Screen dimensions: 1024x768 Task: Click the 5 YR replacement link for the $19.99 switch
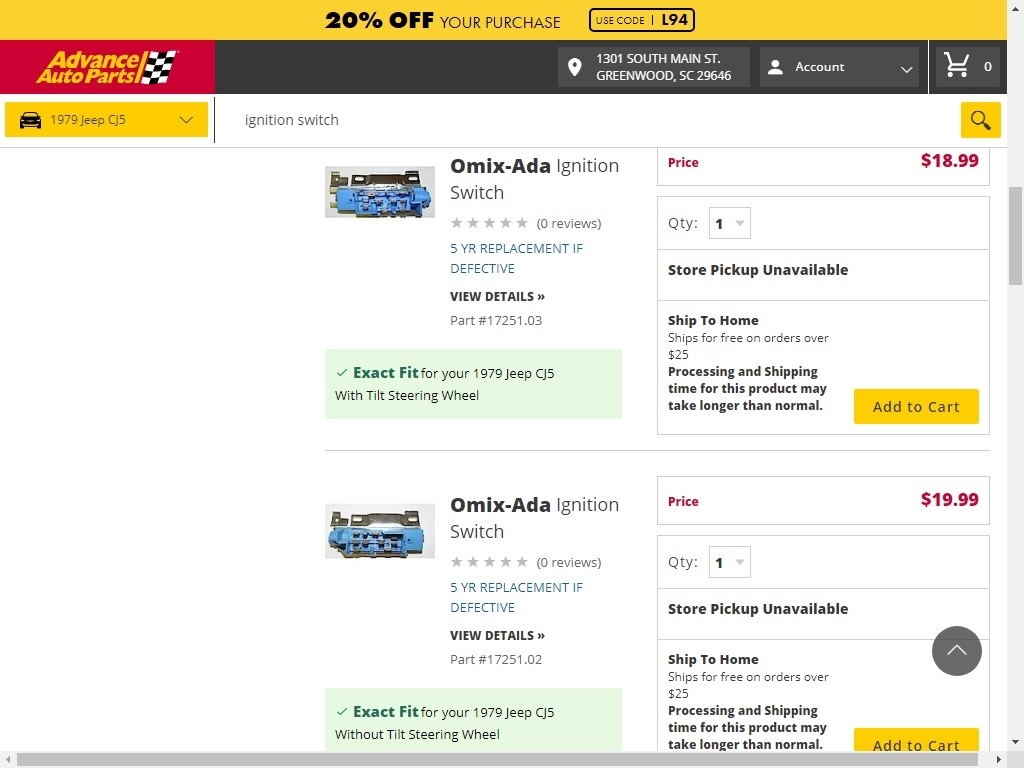(x=516, y=597)
